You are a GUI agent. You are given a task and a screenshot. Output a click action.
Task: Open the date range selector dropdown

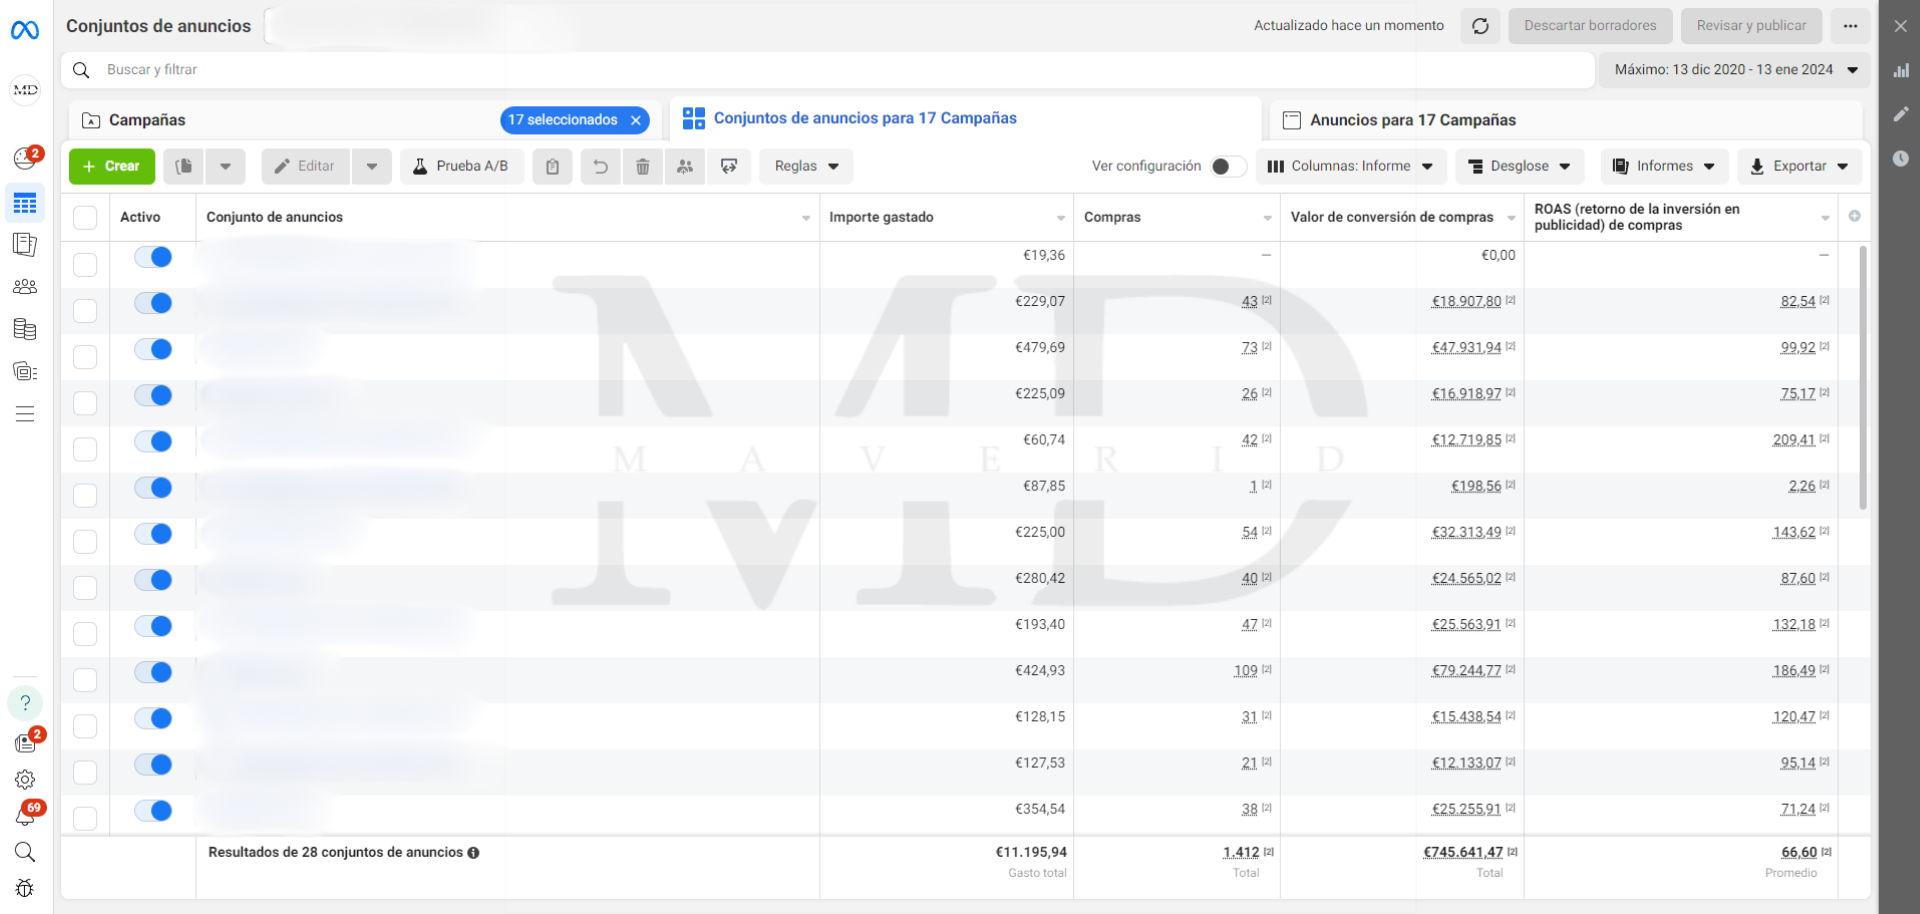[x=1735, y=70]
